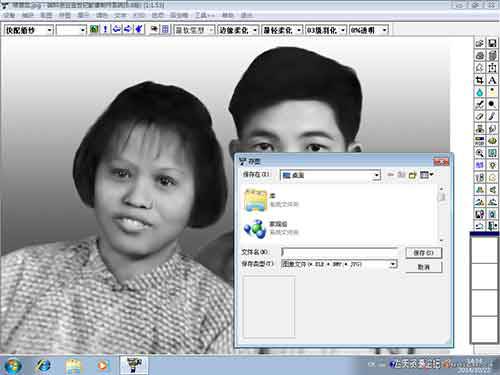
Task: Click the exit door icon at the toolbox bottom
Action: click(x=492, y=226)
